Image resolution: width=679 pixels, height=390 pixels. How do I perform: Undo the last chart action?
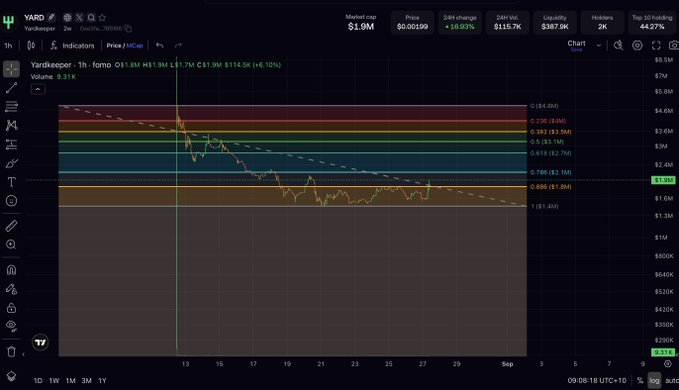point(160,45)
